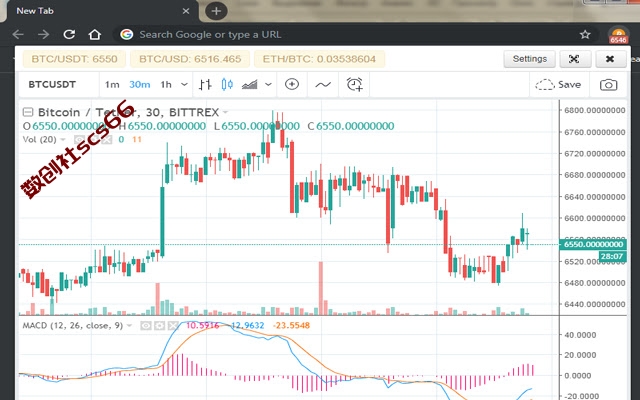Open the Vol (20) indicator dropdown arrow

coord(63,140)
